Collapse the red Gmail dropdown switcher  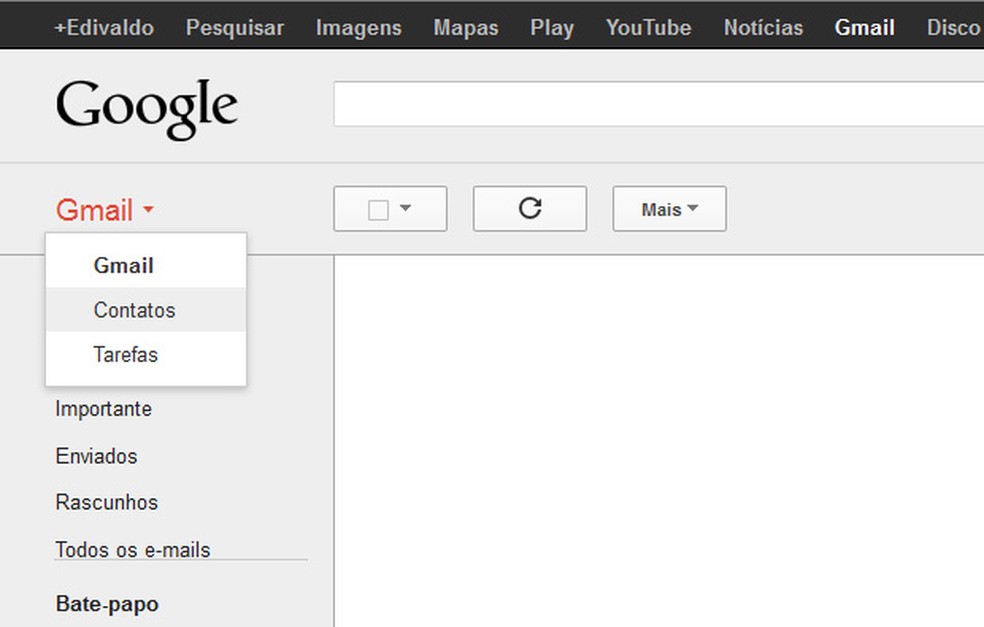(104, 210)
